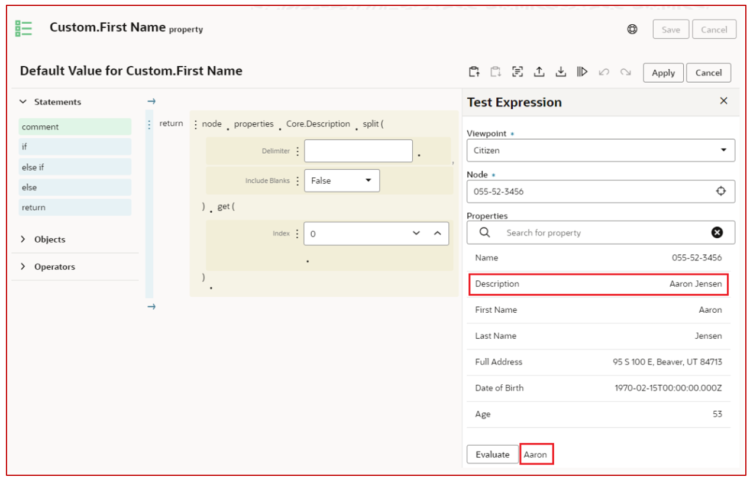Open the Delimiter argument three-dot menu
Image resolution: width=750 pixels, height=480 pixels.
pyautogui.click(x=298, y=152)
